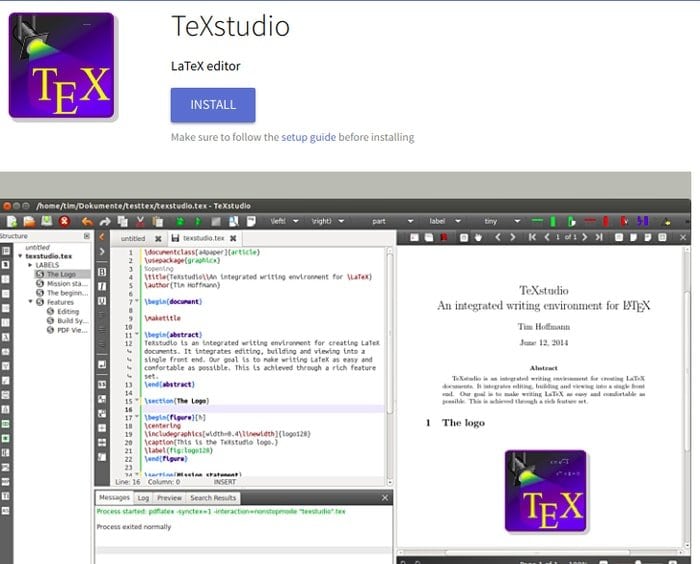Collapse the Features tree node
The image size is (700, 564).
[30, 302]
